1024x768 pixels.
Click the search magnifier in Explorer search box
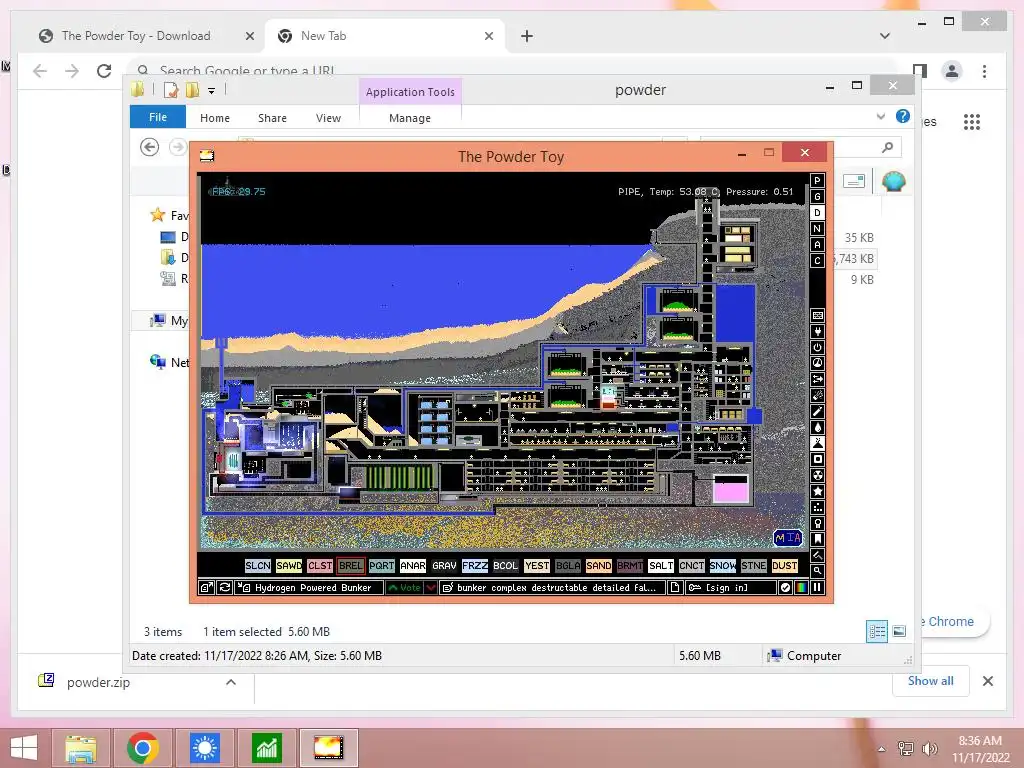click(887, 148)
